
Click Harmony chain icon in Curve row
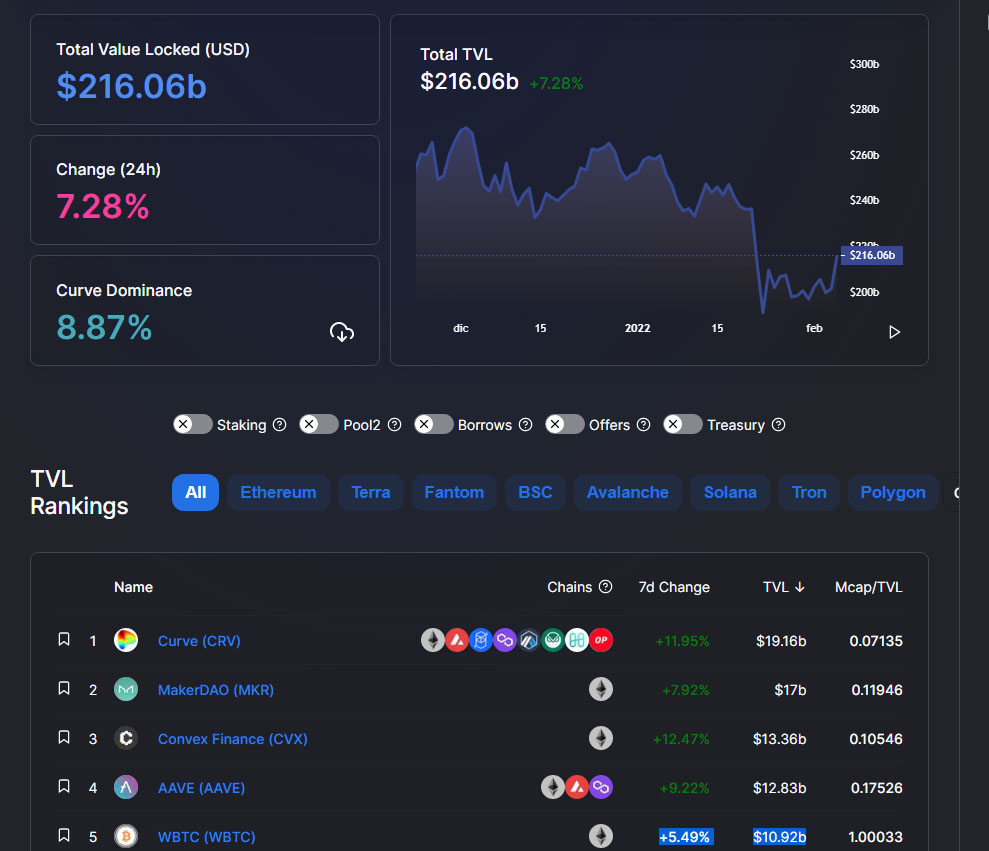click(x=576, y=640)
